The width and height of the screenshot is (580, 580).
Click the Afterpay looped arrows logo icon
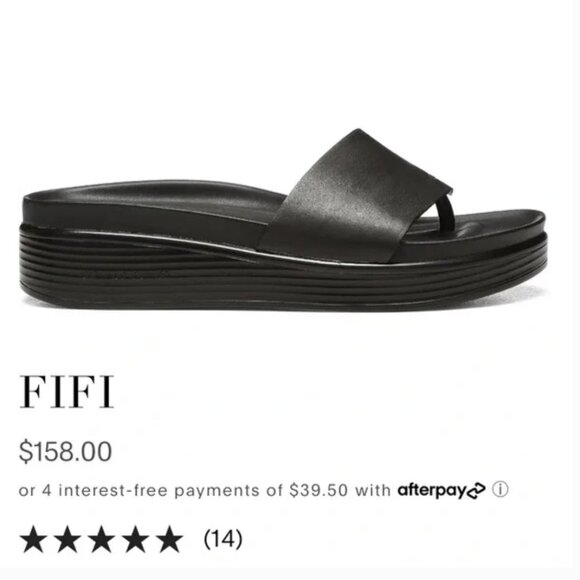pos(477,490)
